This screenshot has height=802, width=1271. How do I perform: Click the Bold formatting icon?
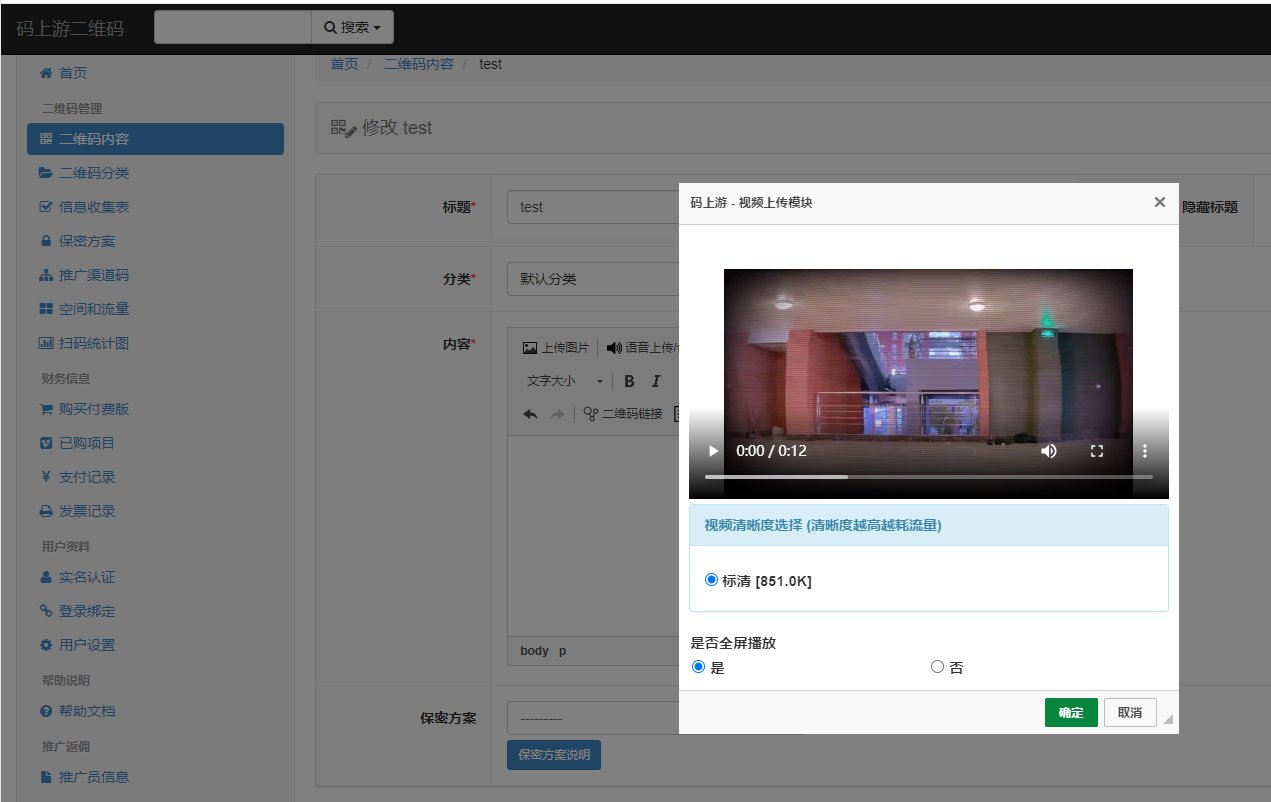pyautogui.click(x=629, y=381)
